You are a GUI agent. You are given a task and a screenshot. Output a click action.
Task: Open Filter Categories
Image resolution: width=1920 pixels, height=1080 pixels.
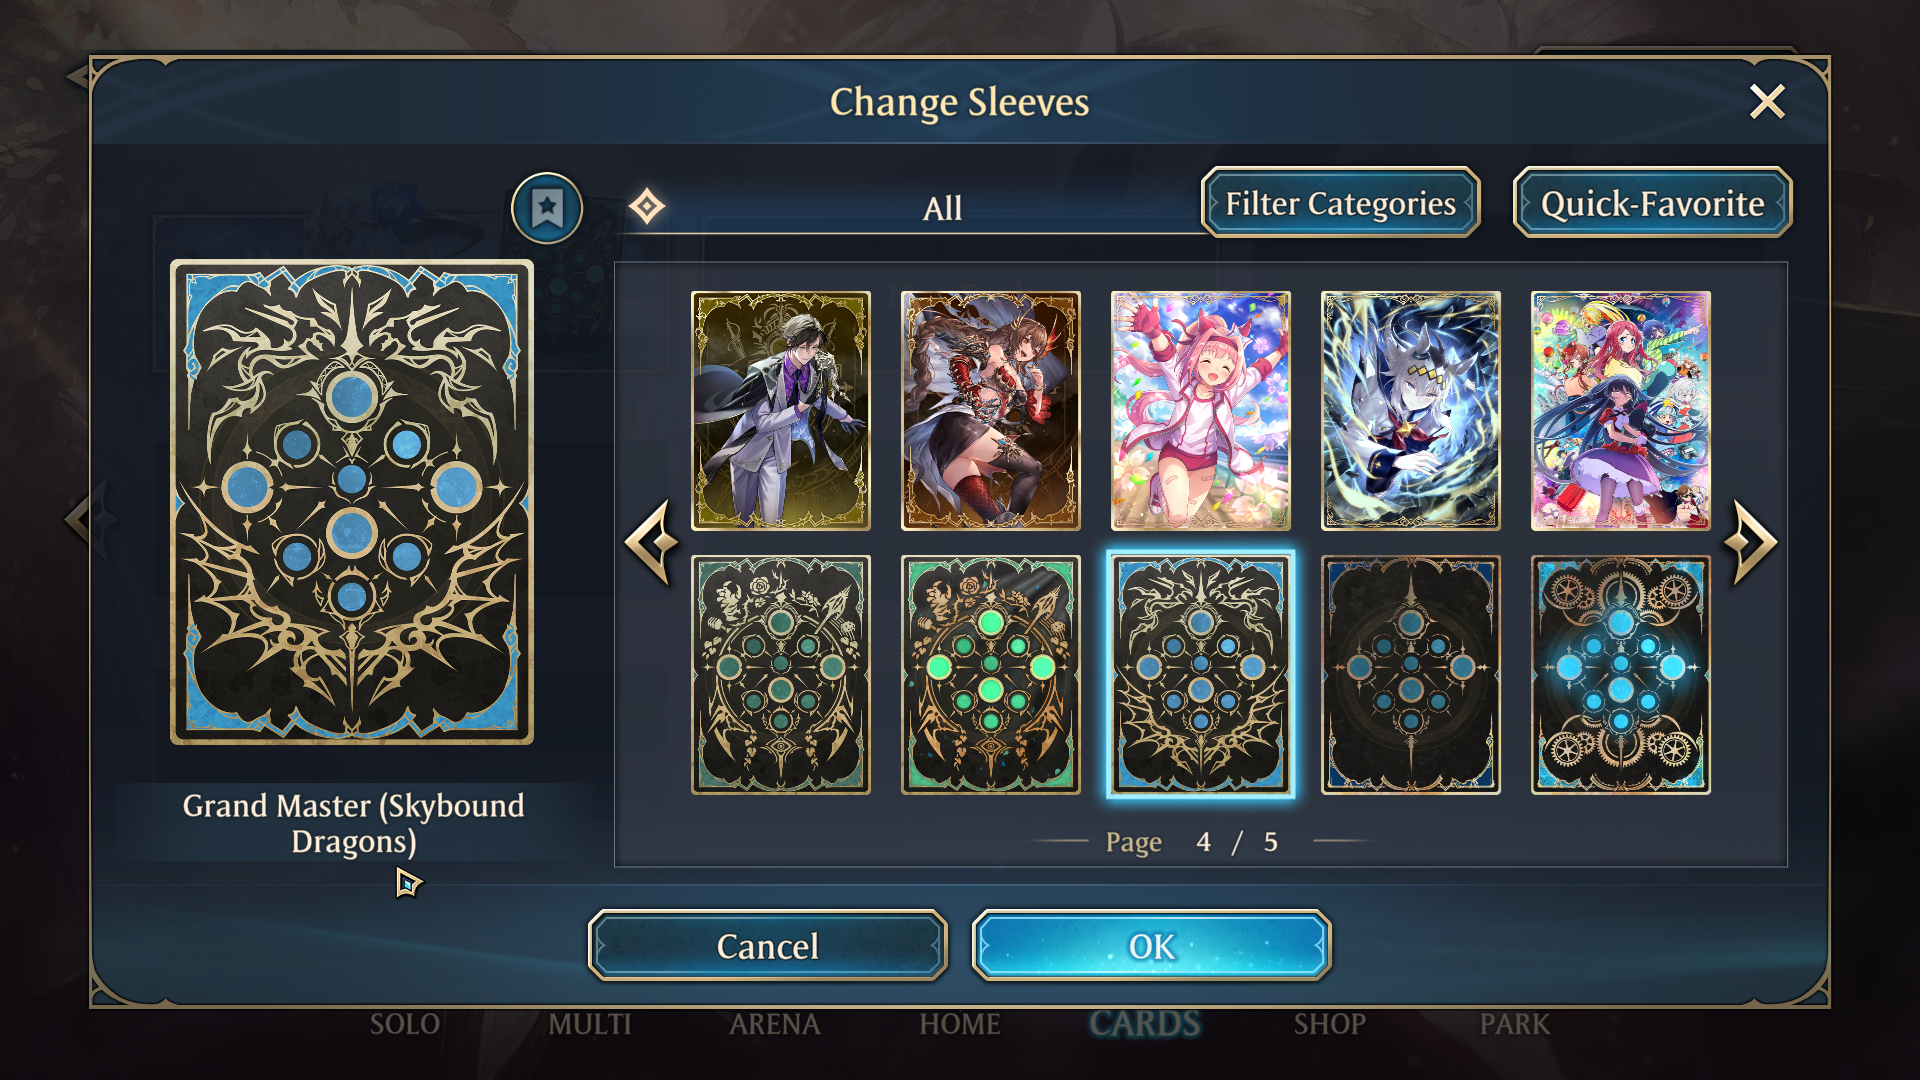coord(1340,203)
